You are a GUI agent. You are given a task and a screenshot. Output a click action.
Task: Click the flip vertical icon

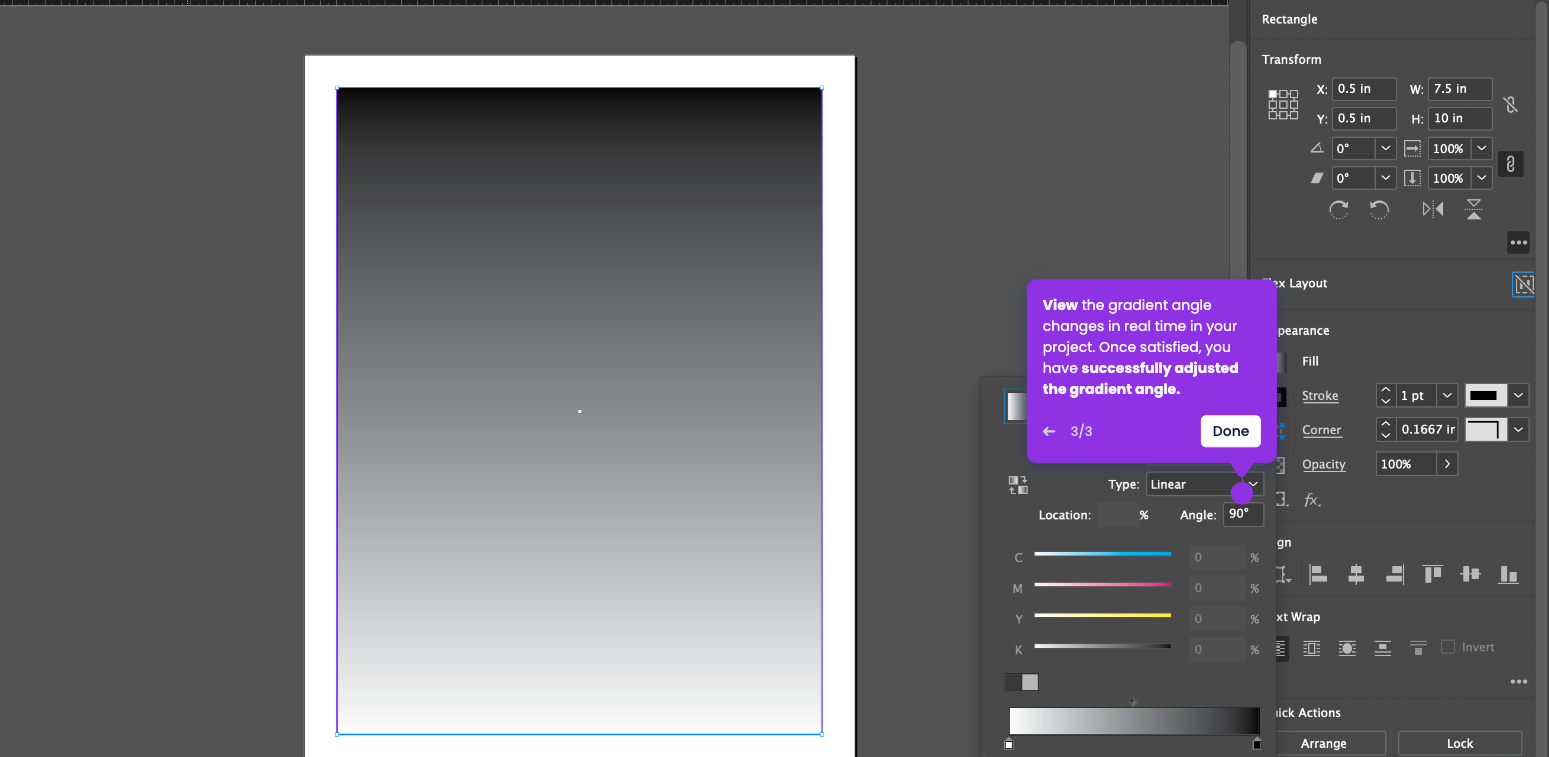[x=1474, y=209]
